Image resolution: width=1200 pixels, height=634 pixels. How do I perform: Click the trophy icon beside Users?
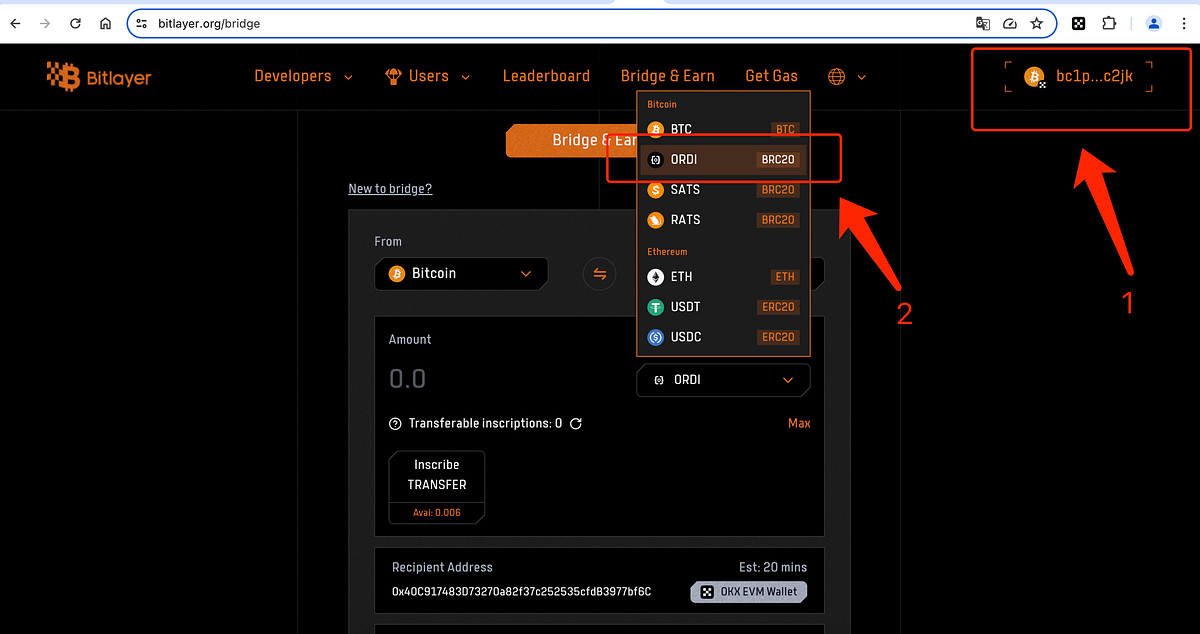click(392, 75)
